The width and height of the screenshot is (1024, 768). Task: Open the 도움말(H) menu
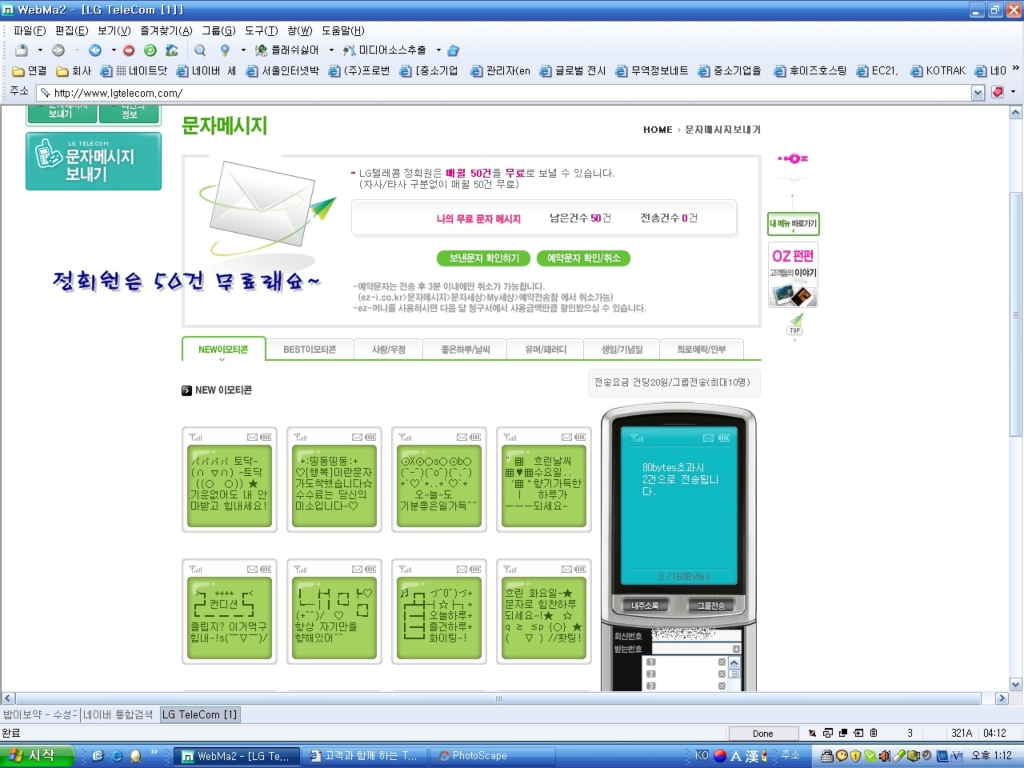pos(343,31)
